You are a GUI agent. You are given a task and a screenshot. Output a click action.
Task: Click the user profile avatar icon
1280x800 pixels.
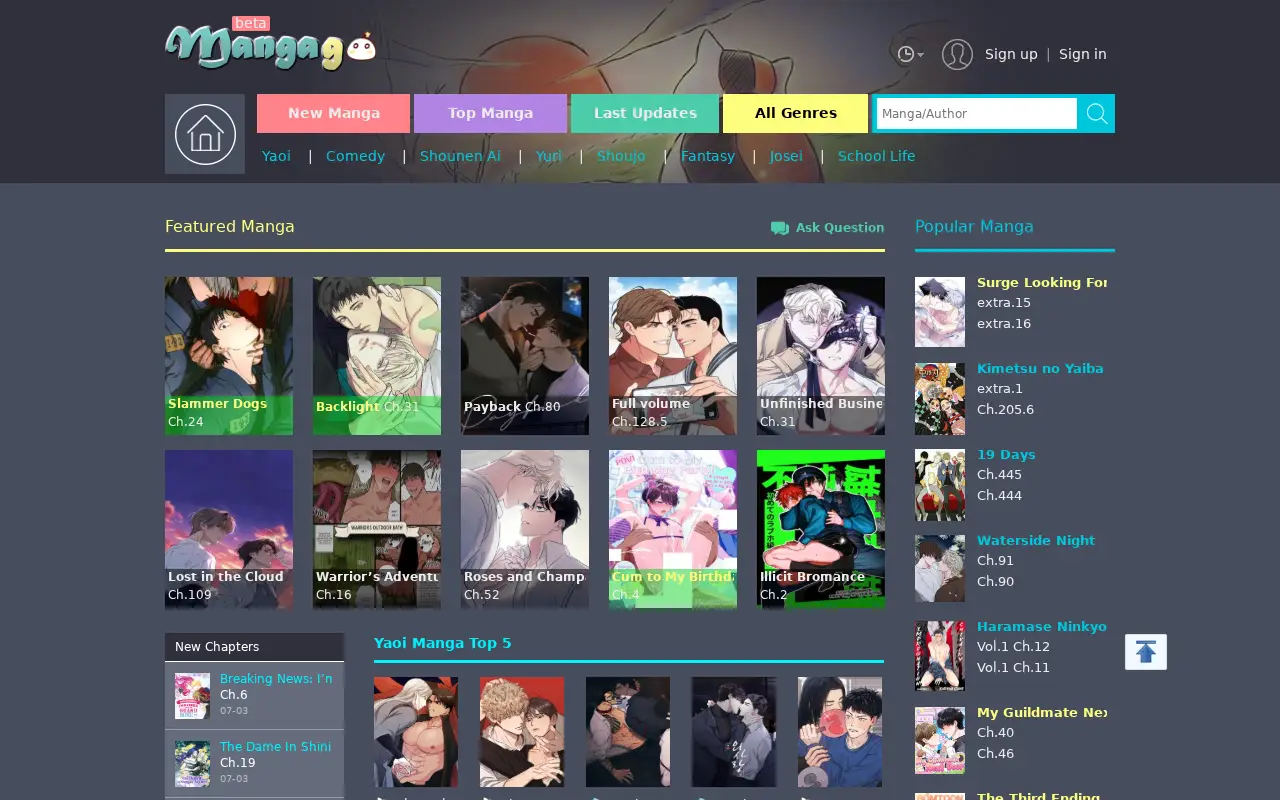tap(957, 54)
